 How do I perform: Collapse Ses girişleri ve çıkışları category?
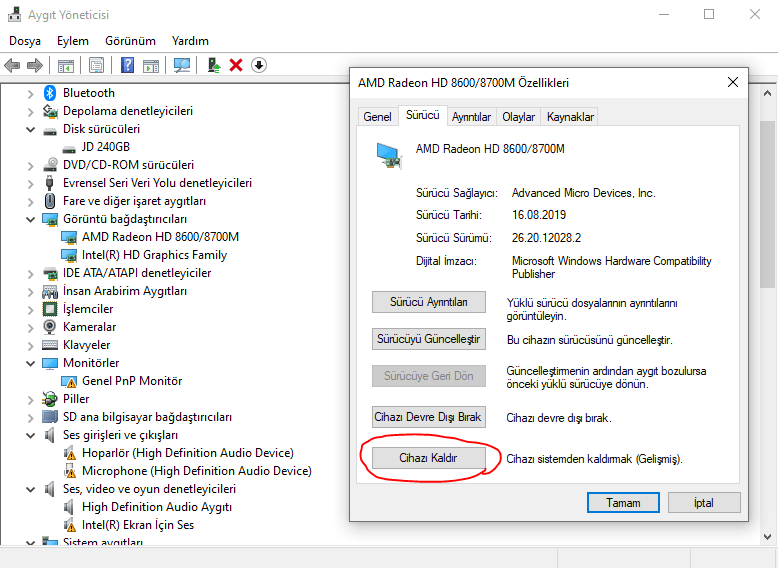tap(30, 435)
